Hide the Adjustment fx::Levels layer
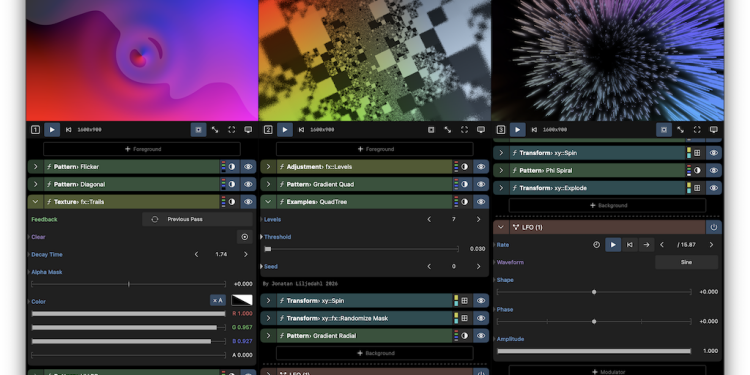This screenshot has width=750, height=375. pos(481,166)
